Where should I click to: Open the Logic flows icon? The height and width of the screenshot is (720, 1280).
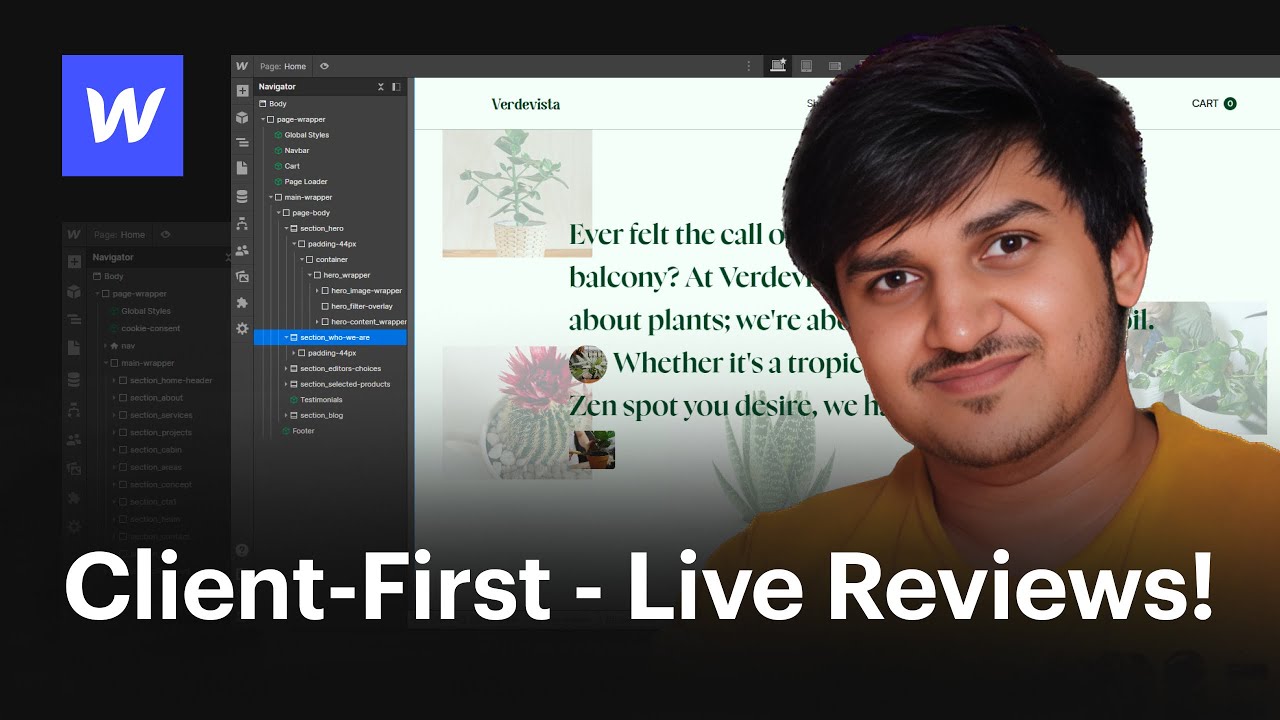pos(242,224)
